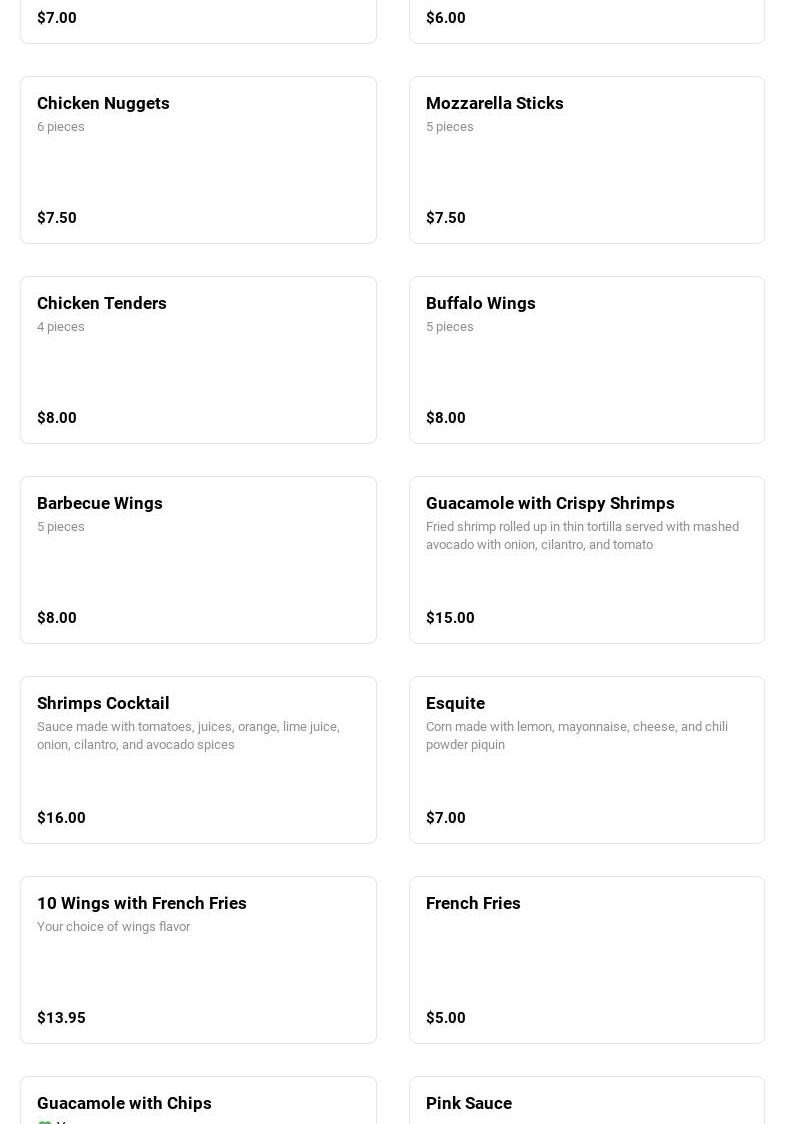Open the Buffalo Wings item

click(x=586, y=360)
